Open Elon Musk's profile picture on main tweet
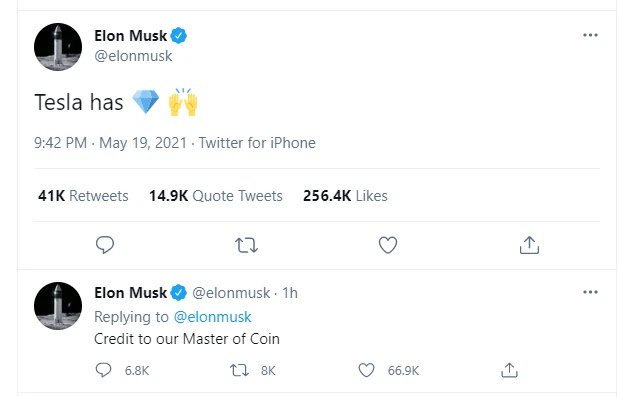The height and width of the screenshot is (397, 619). tap(58, 47)
